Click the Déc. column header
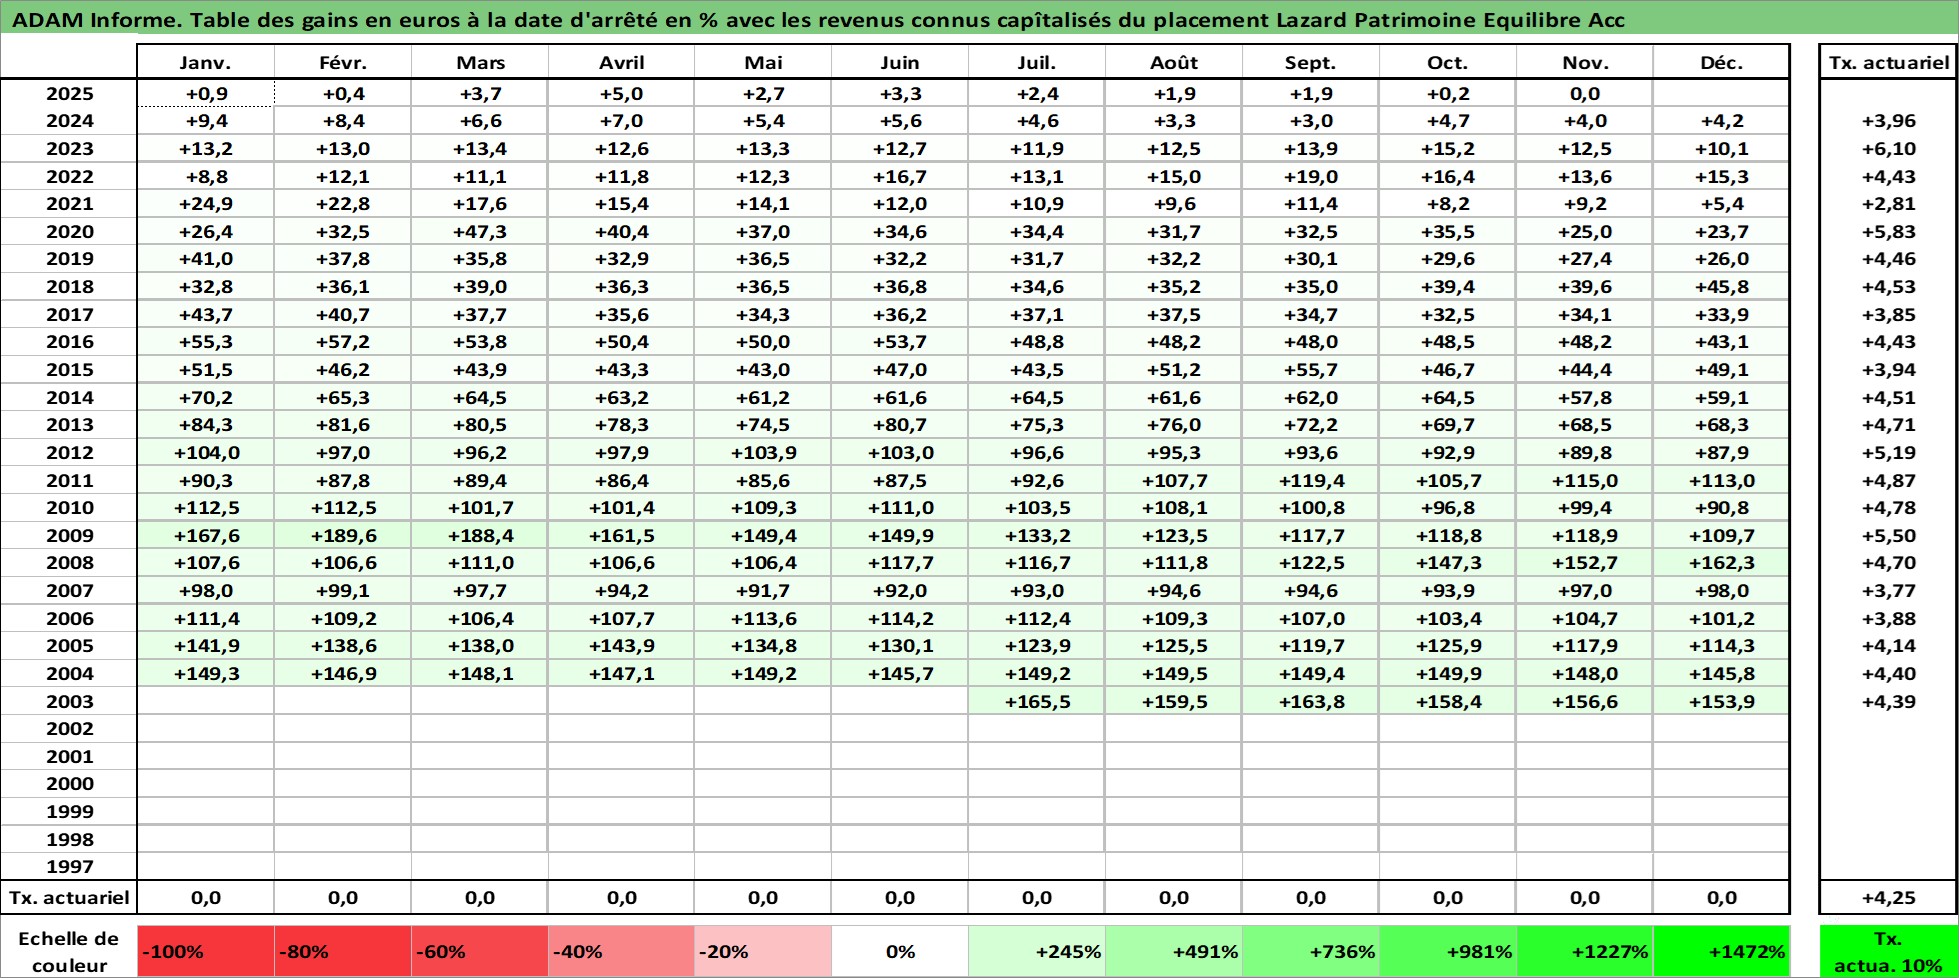Image resolution: width=1959 pixels, height=978 pixels. (x=1721, y=62)
